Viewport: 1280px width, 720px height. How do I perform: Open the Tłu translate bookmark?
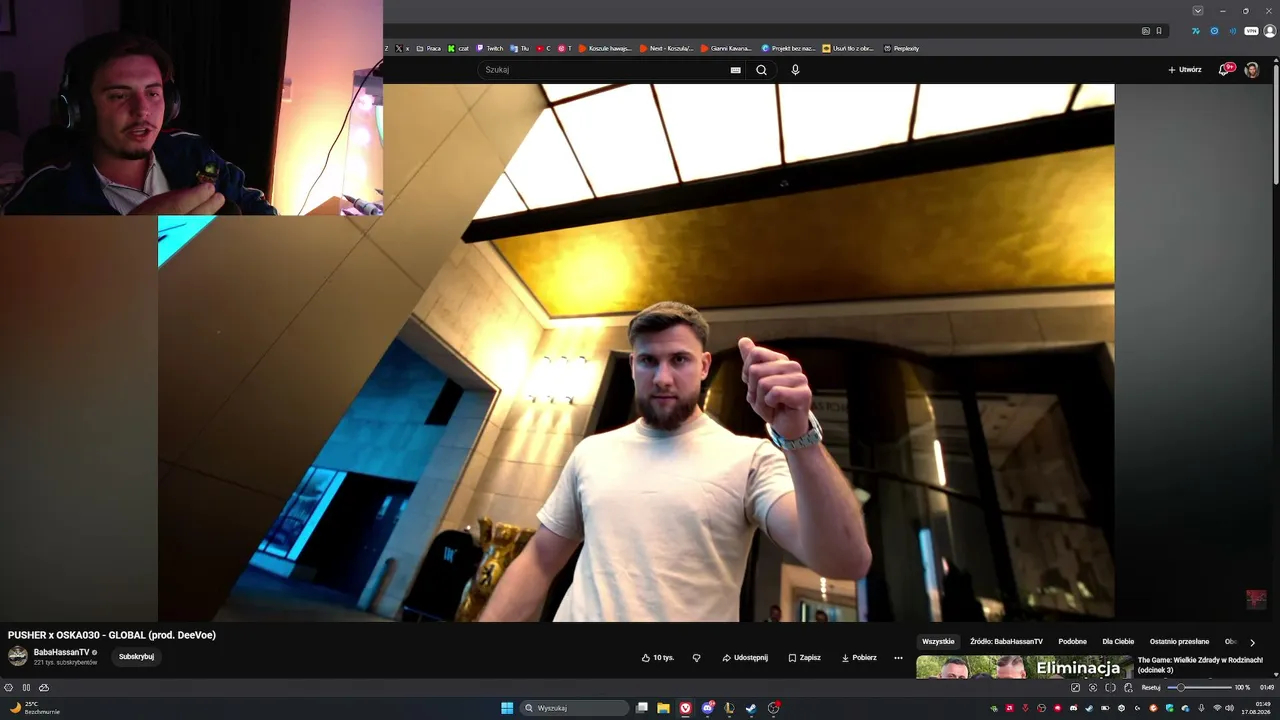point(520,48)
